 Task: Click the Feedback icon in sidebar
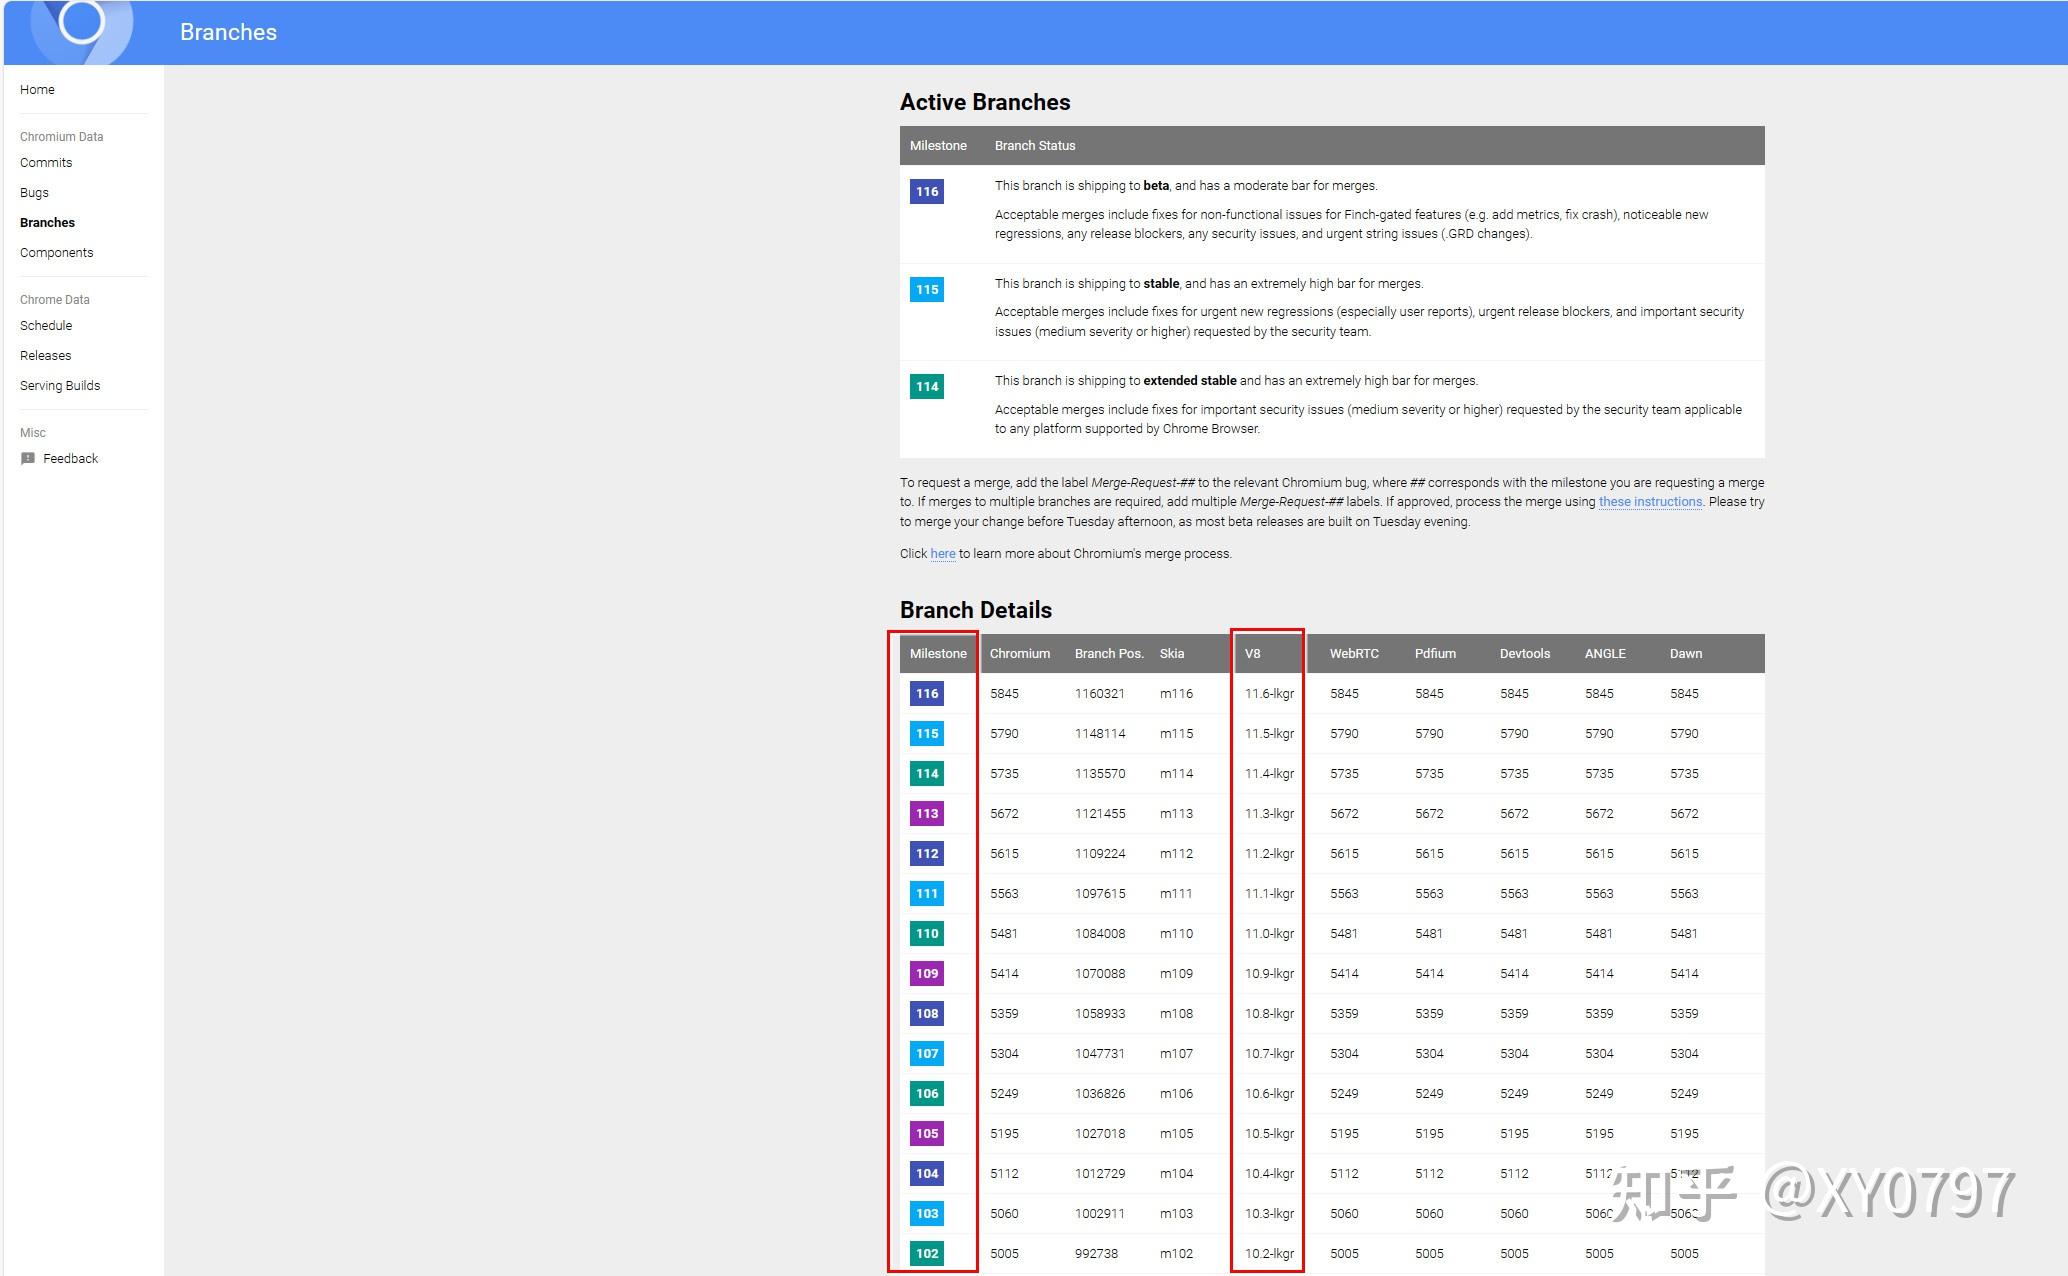click(x=28, y=459)
